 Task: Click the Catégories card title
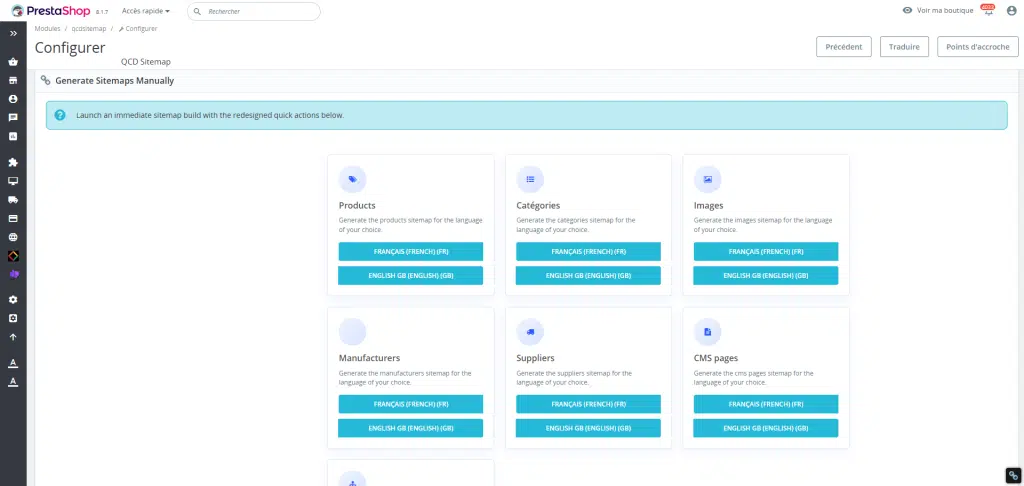538,206
